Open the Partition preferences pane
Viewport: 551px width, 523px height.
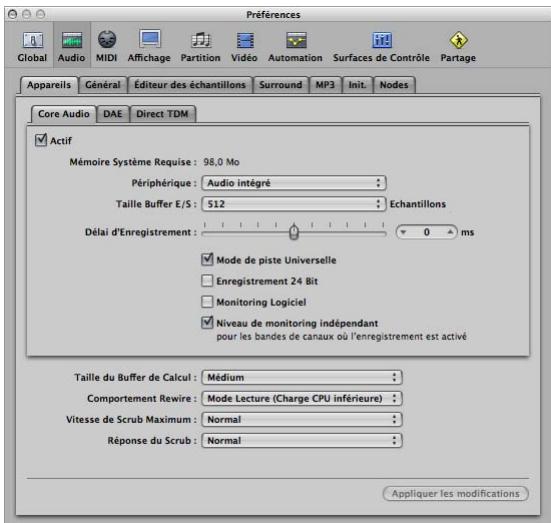click(200, 46)
